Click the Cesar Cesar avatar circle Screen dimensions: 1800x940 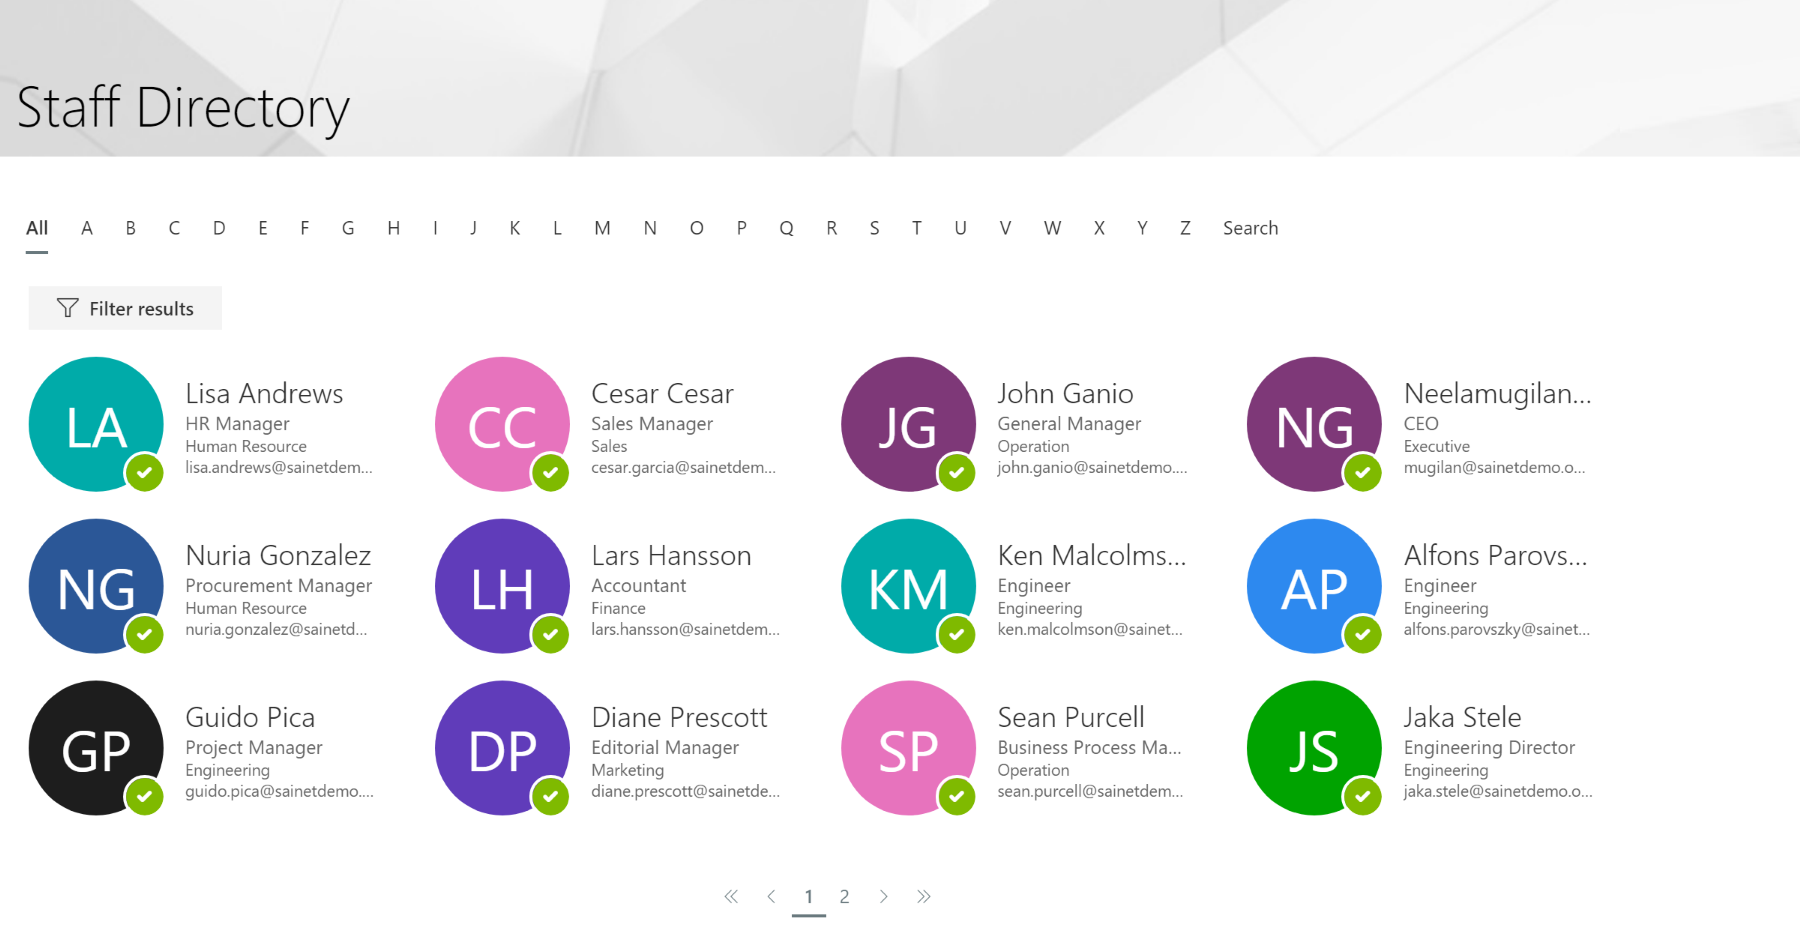tap(501, 424)
